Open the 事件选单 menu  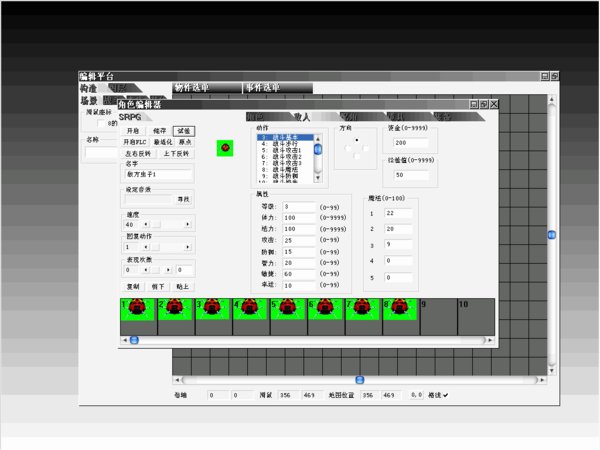coord(264,88)
